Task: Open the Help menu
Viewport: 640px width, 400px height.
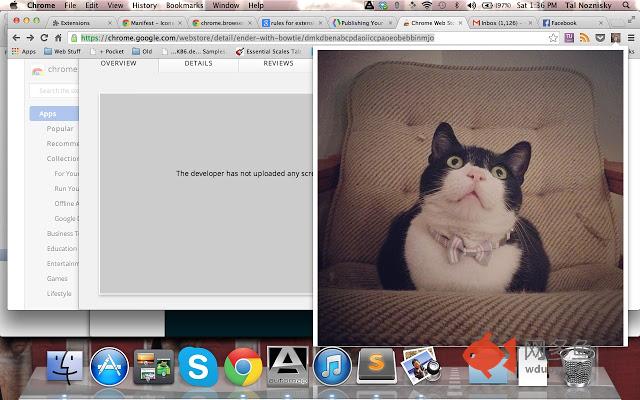Action: coord(256,5)
